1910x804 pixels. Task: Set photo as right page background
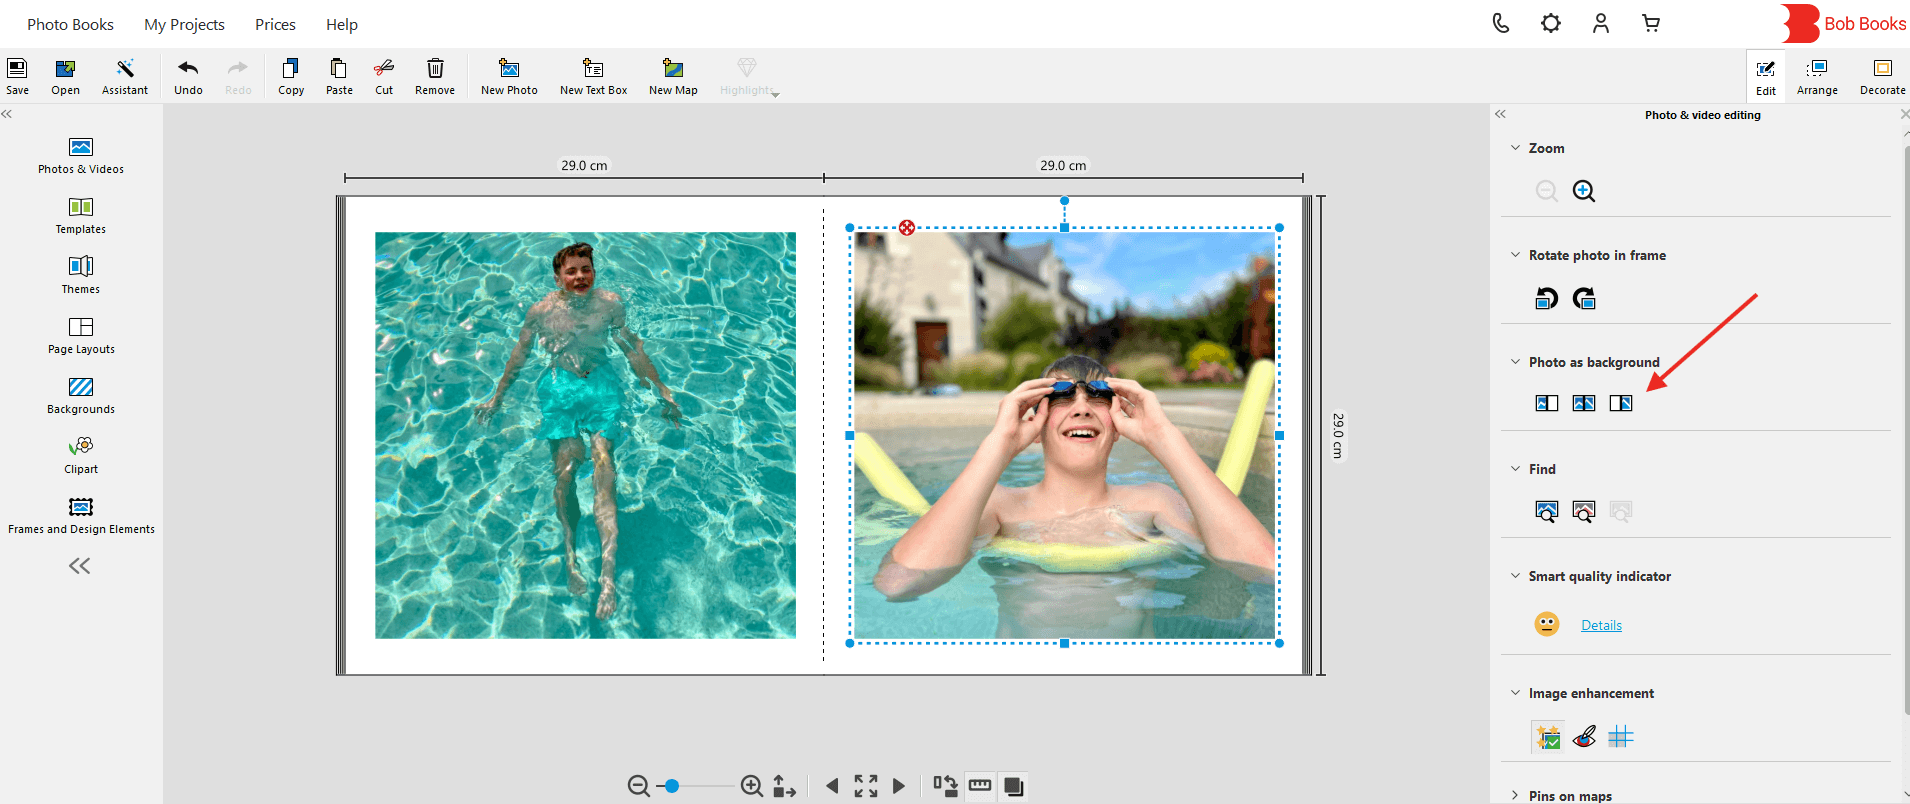point(1621,403)
